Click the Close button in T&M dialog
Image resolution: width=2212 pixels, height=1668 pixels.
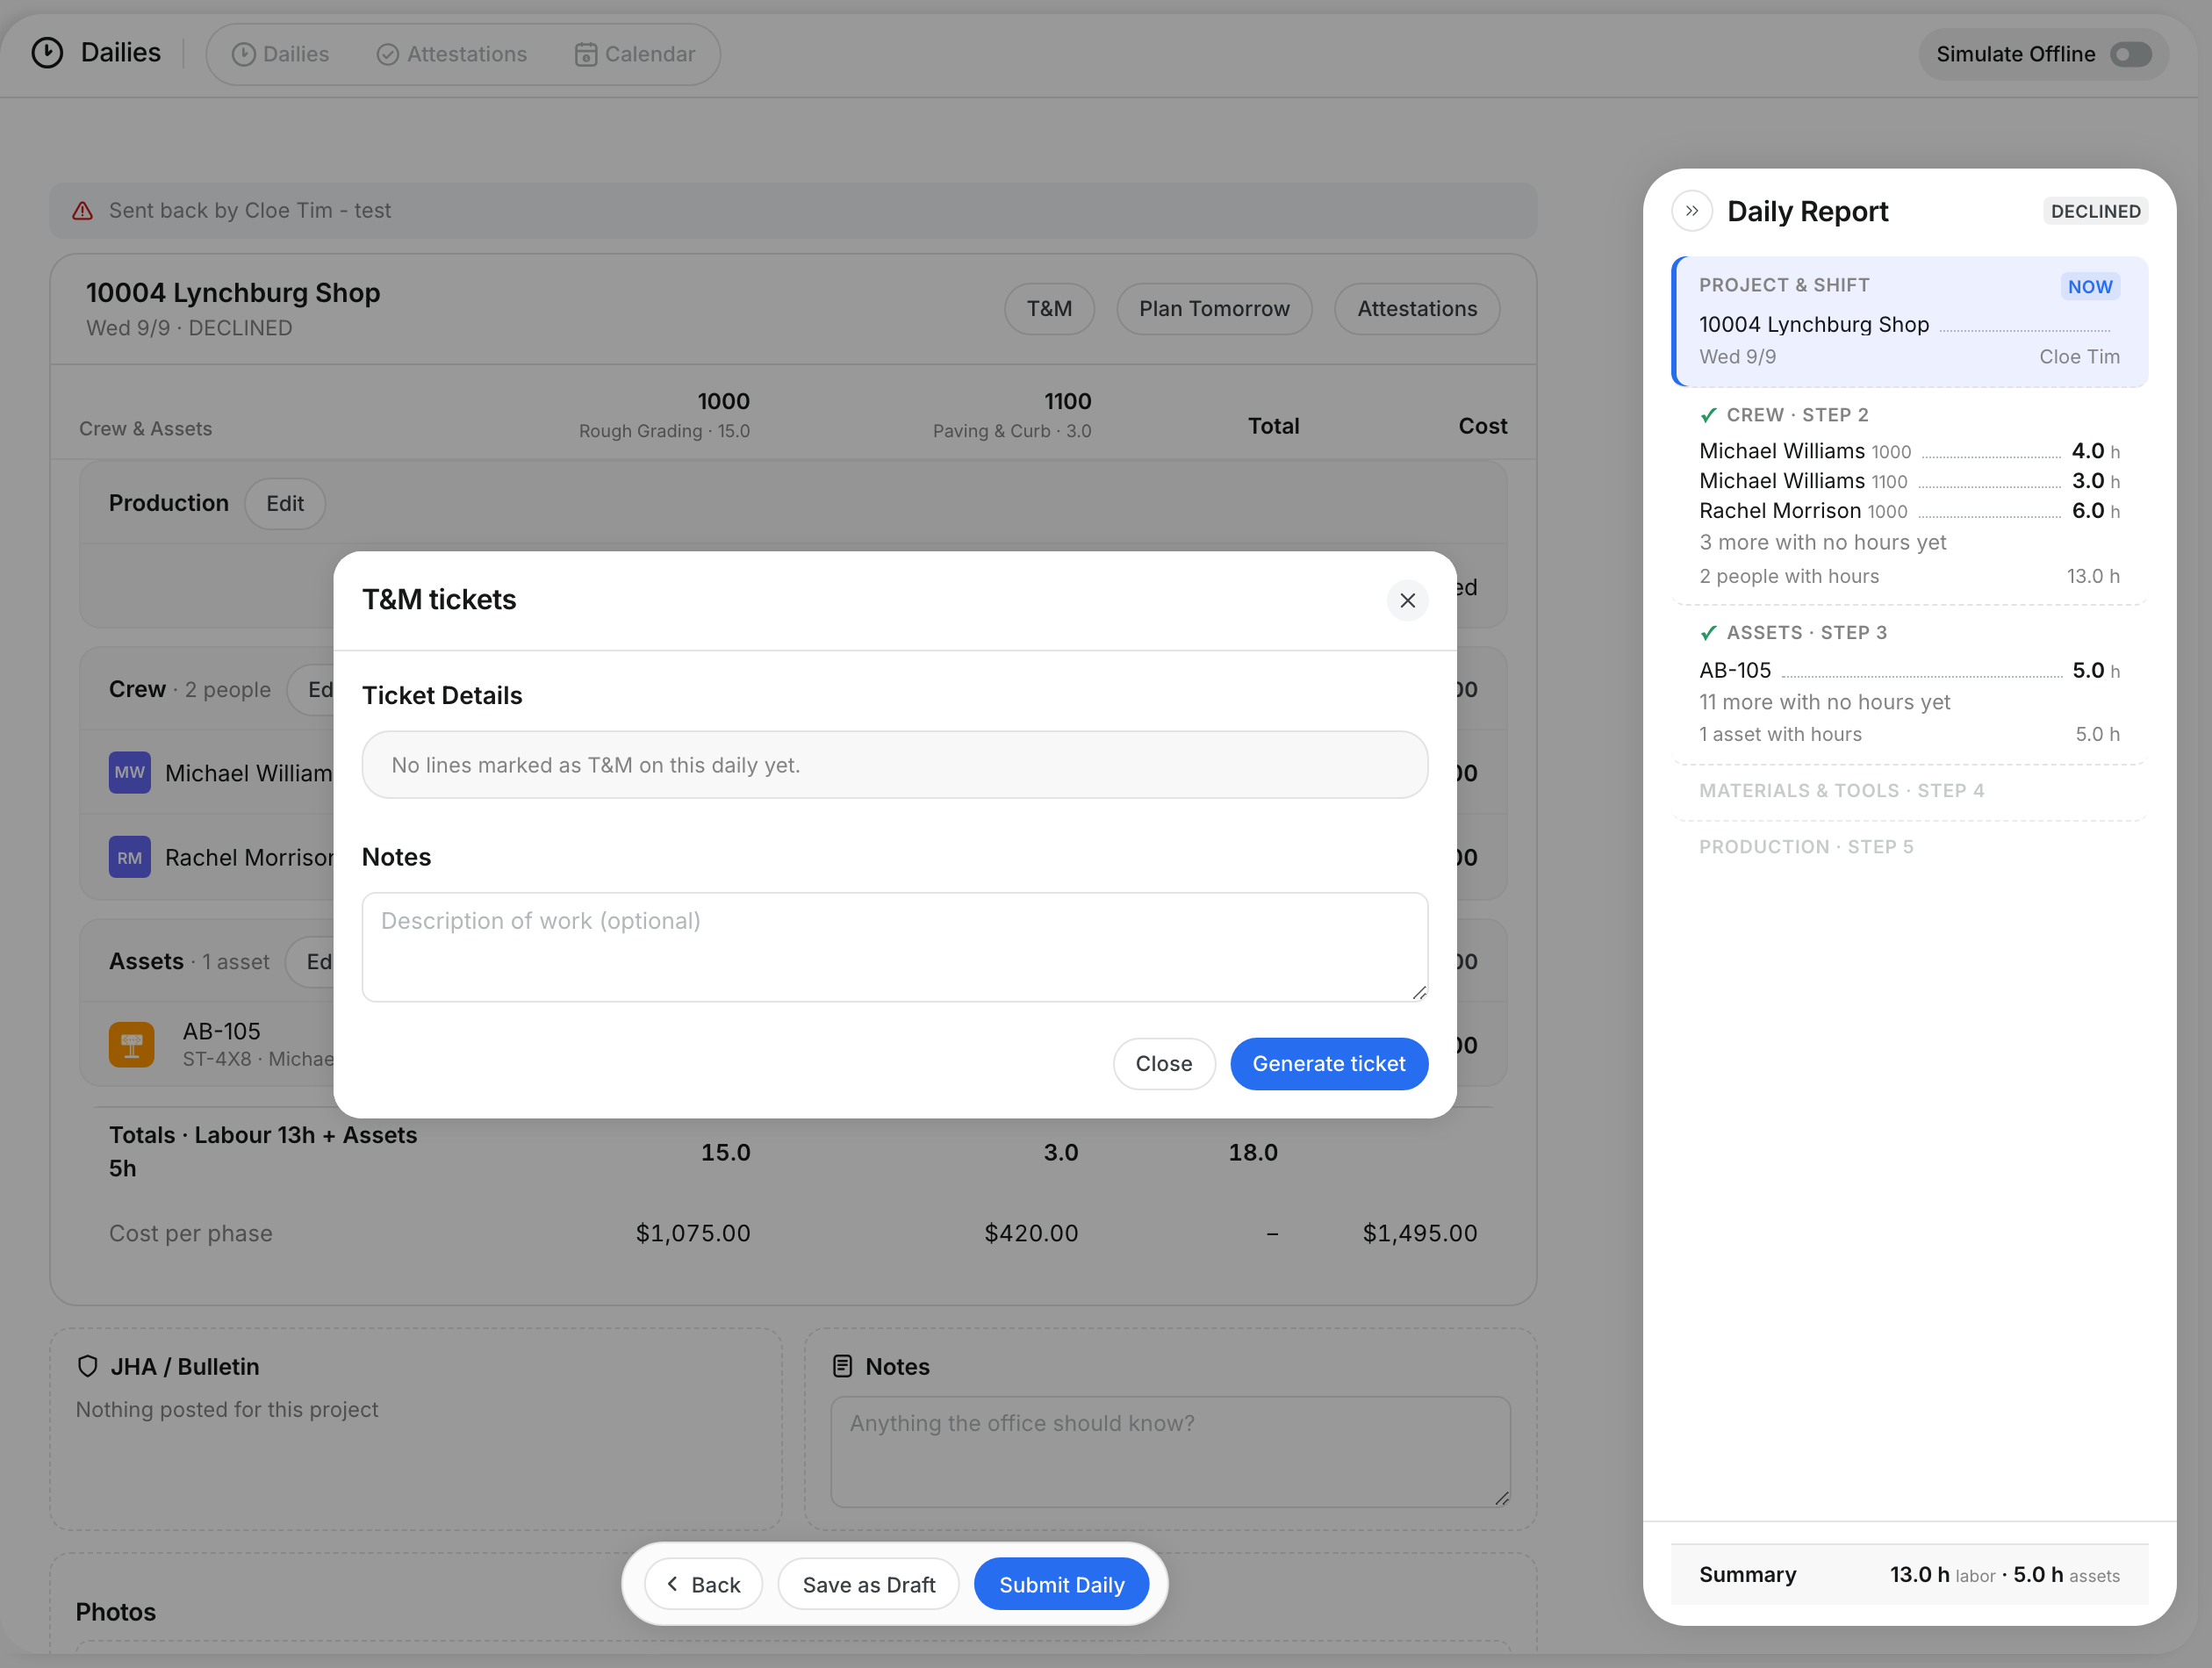[x=1163, y=1063]
